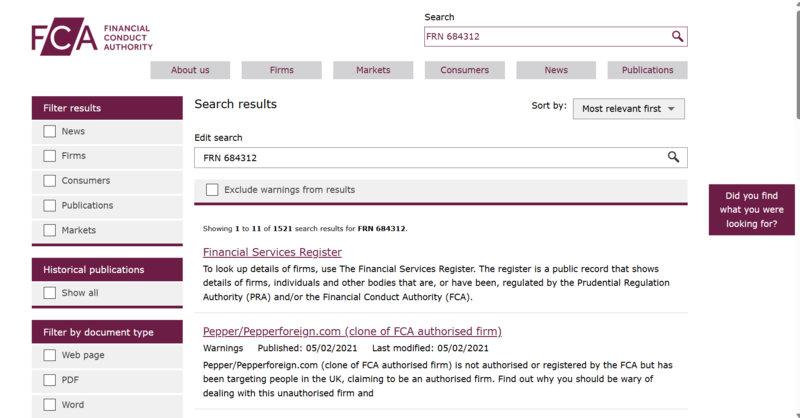The height and width of the screenshot is (418, 800).
Task: Open the Publications navigation item
Action: pyautogui.click(x=647, y=70)
